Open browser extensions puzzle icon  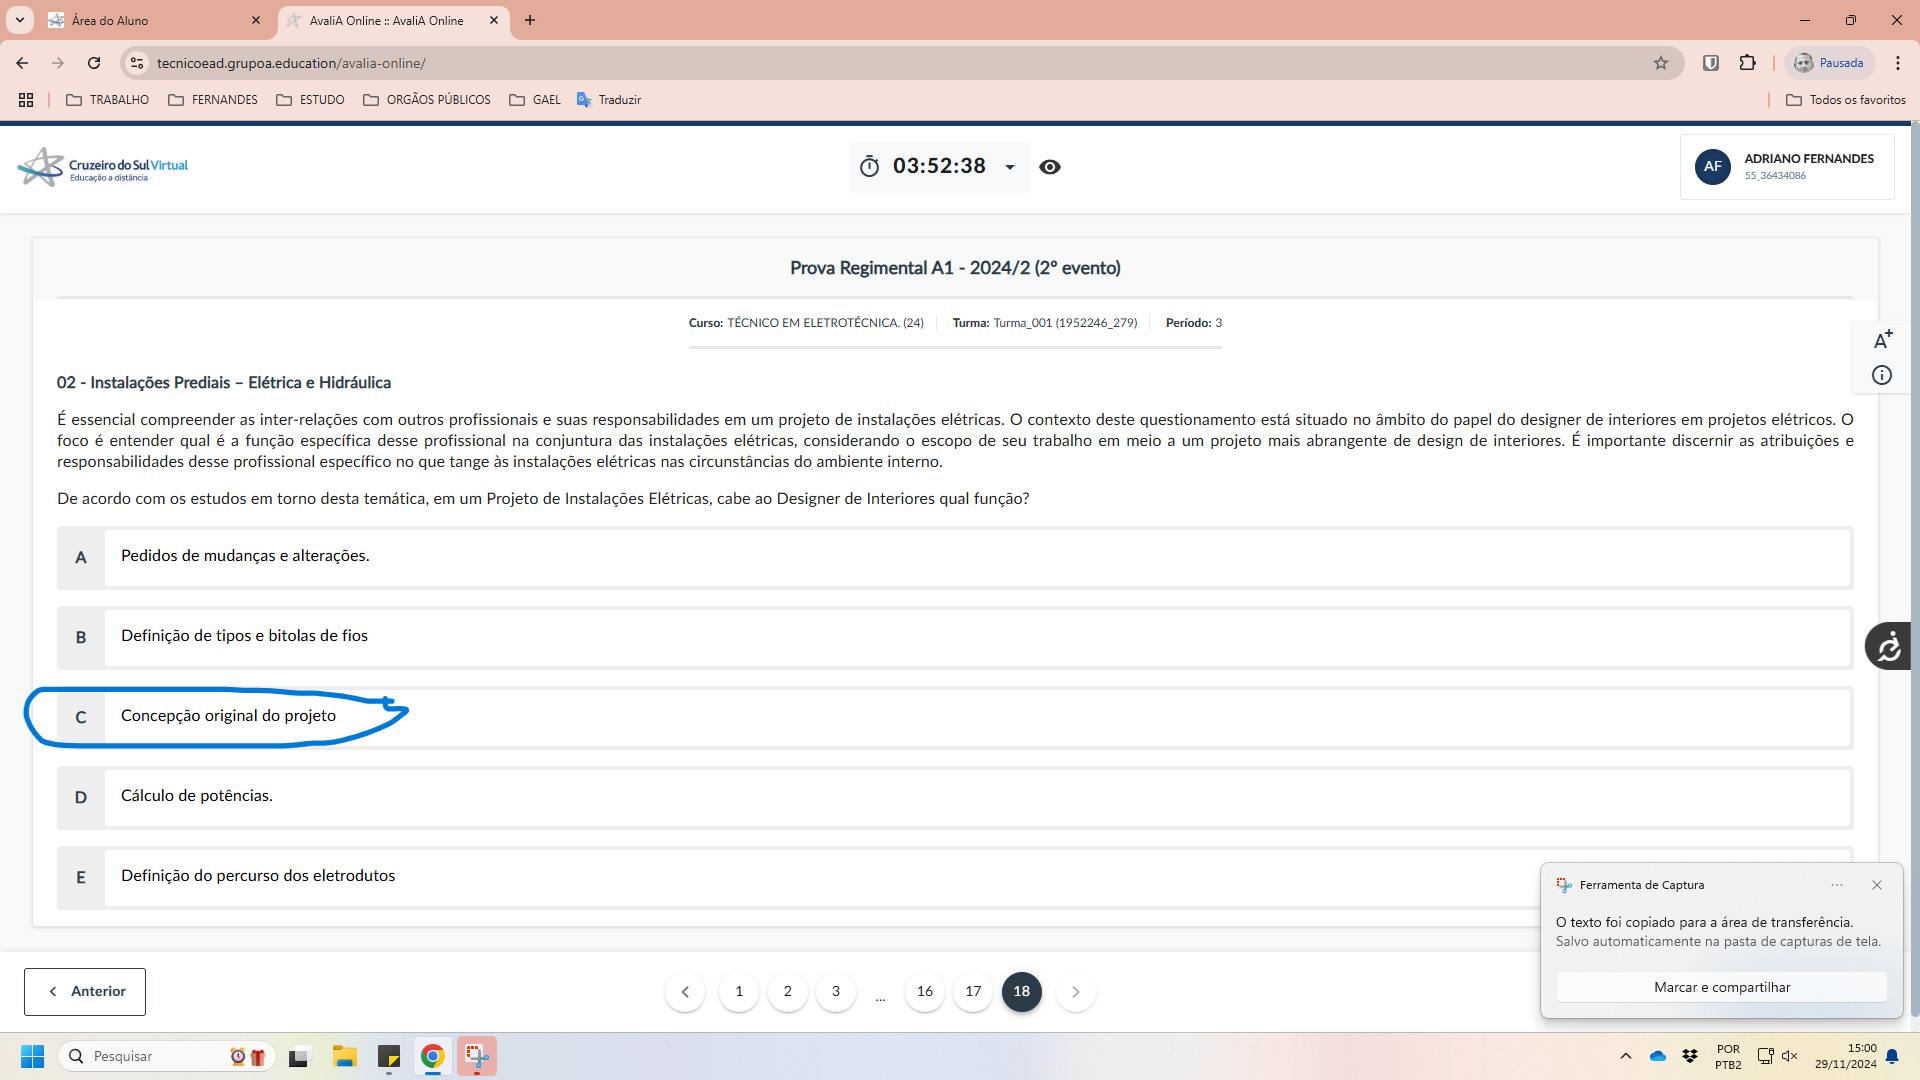pos(1747,63)
